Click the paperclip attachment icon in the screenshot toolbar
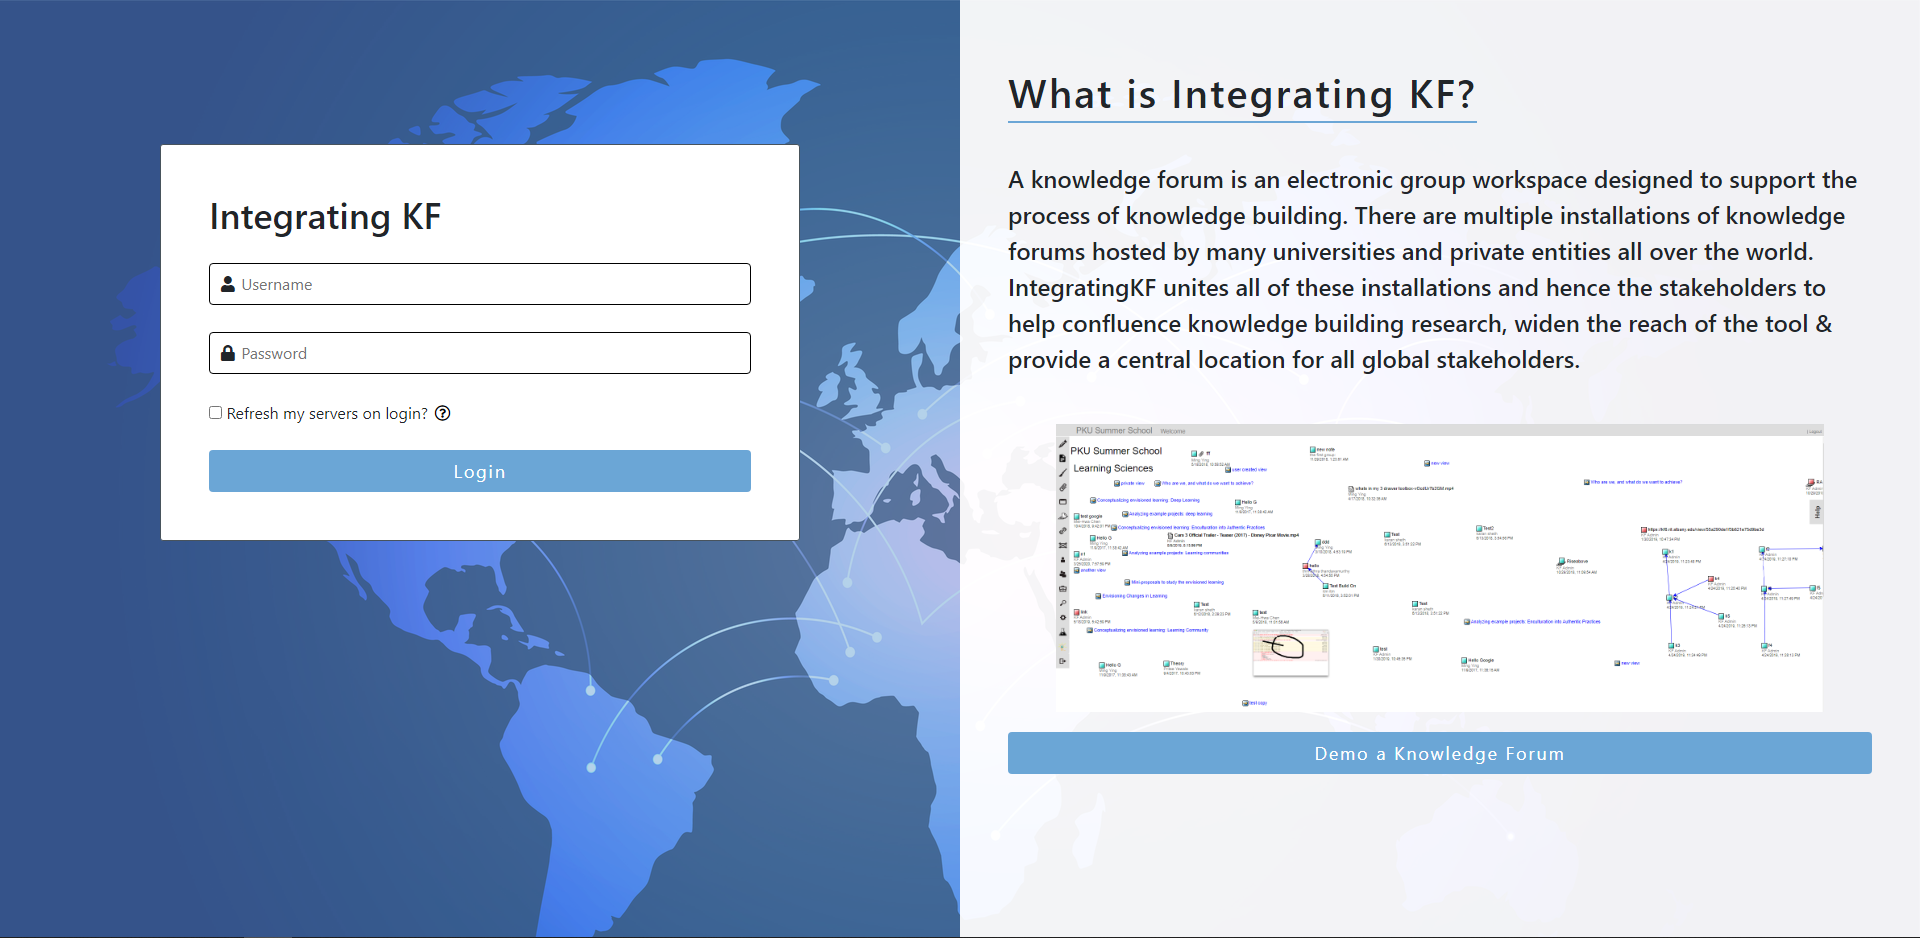 [x=1063, y=487]
